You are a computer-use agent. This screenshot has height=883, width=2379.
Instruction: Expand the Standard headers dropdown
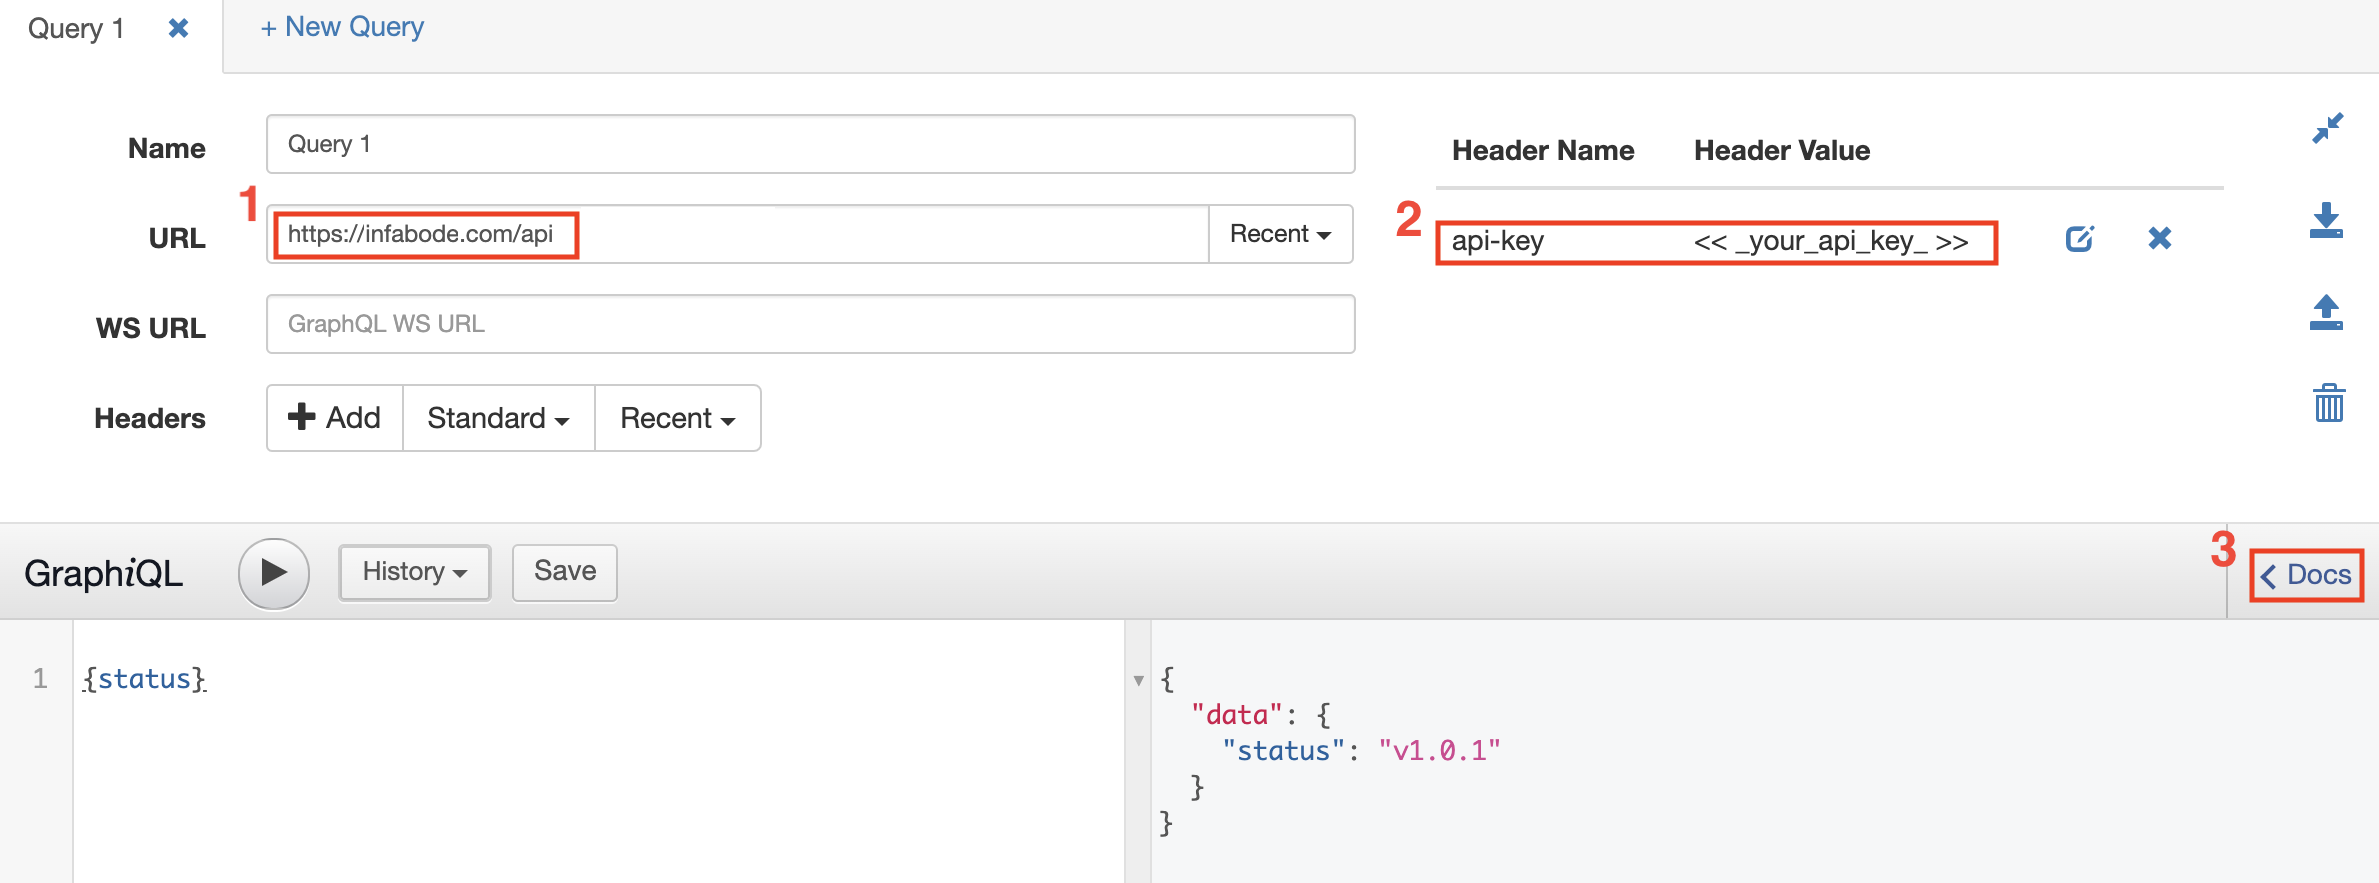point(498,418)
